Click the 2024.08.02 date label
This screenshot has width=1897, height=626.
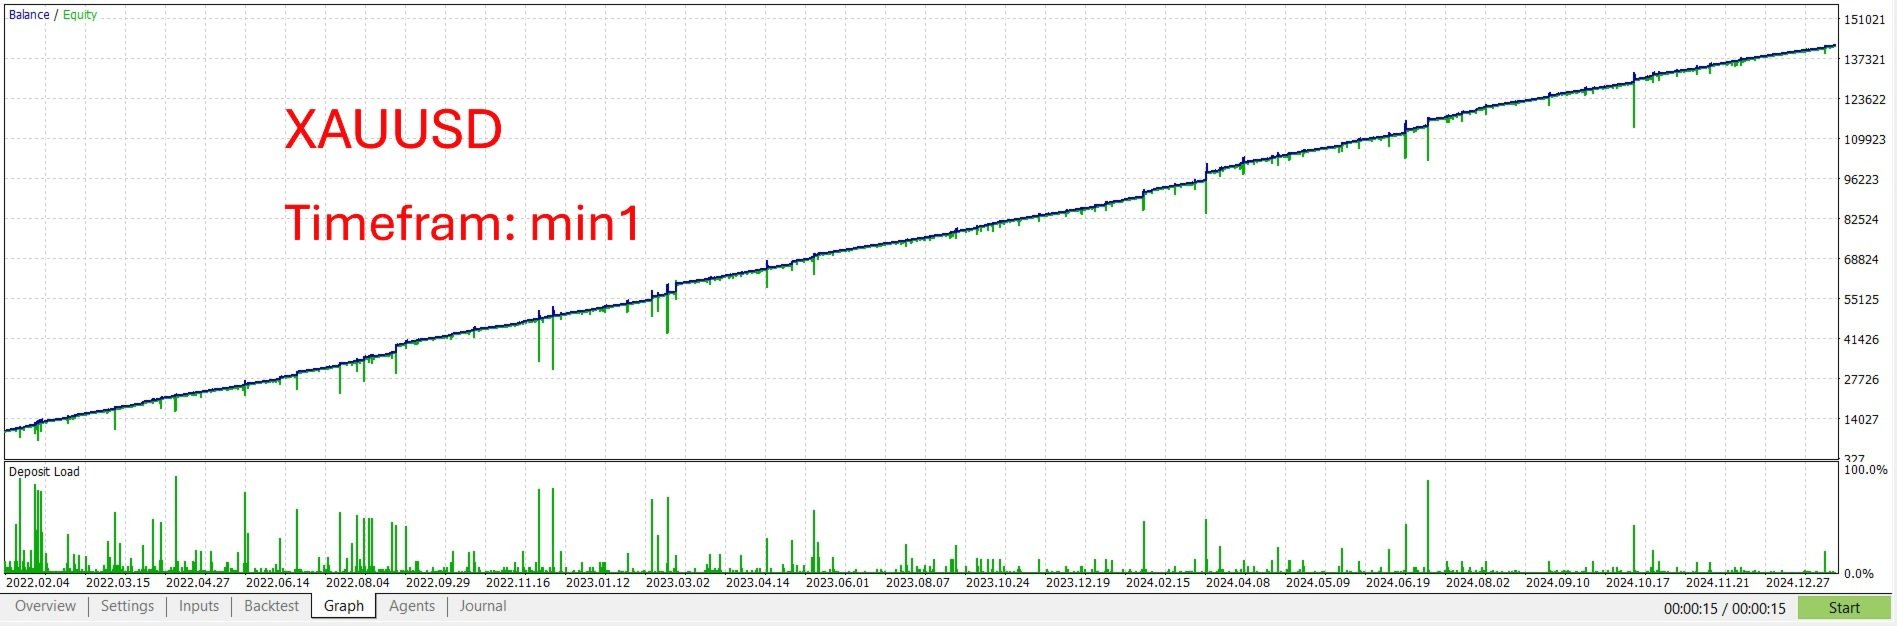click(1478, 583)
